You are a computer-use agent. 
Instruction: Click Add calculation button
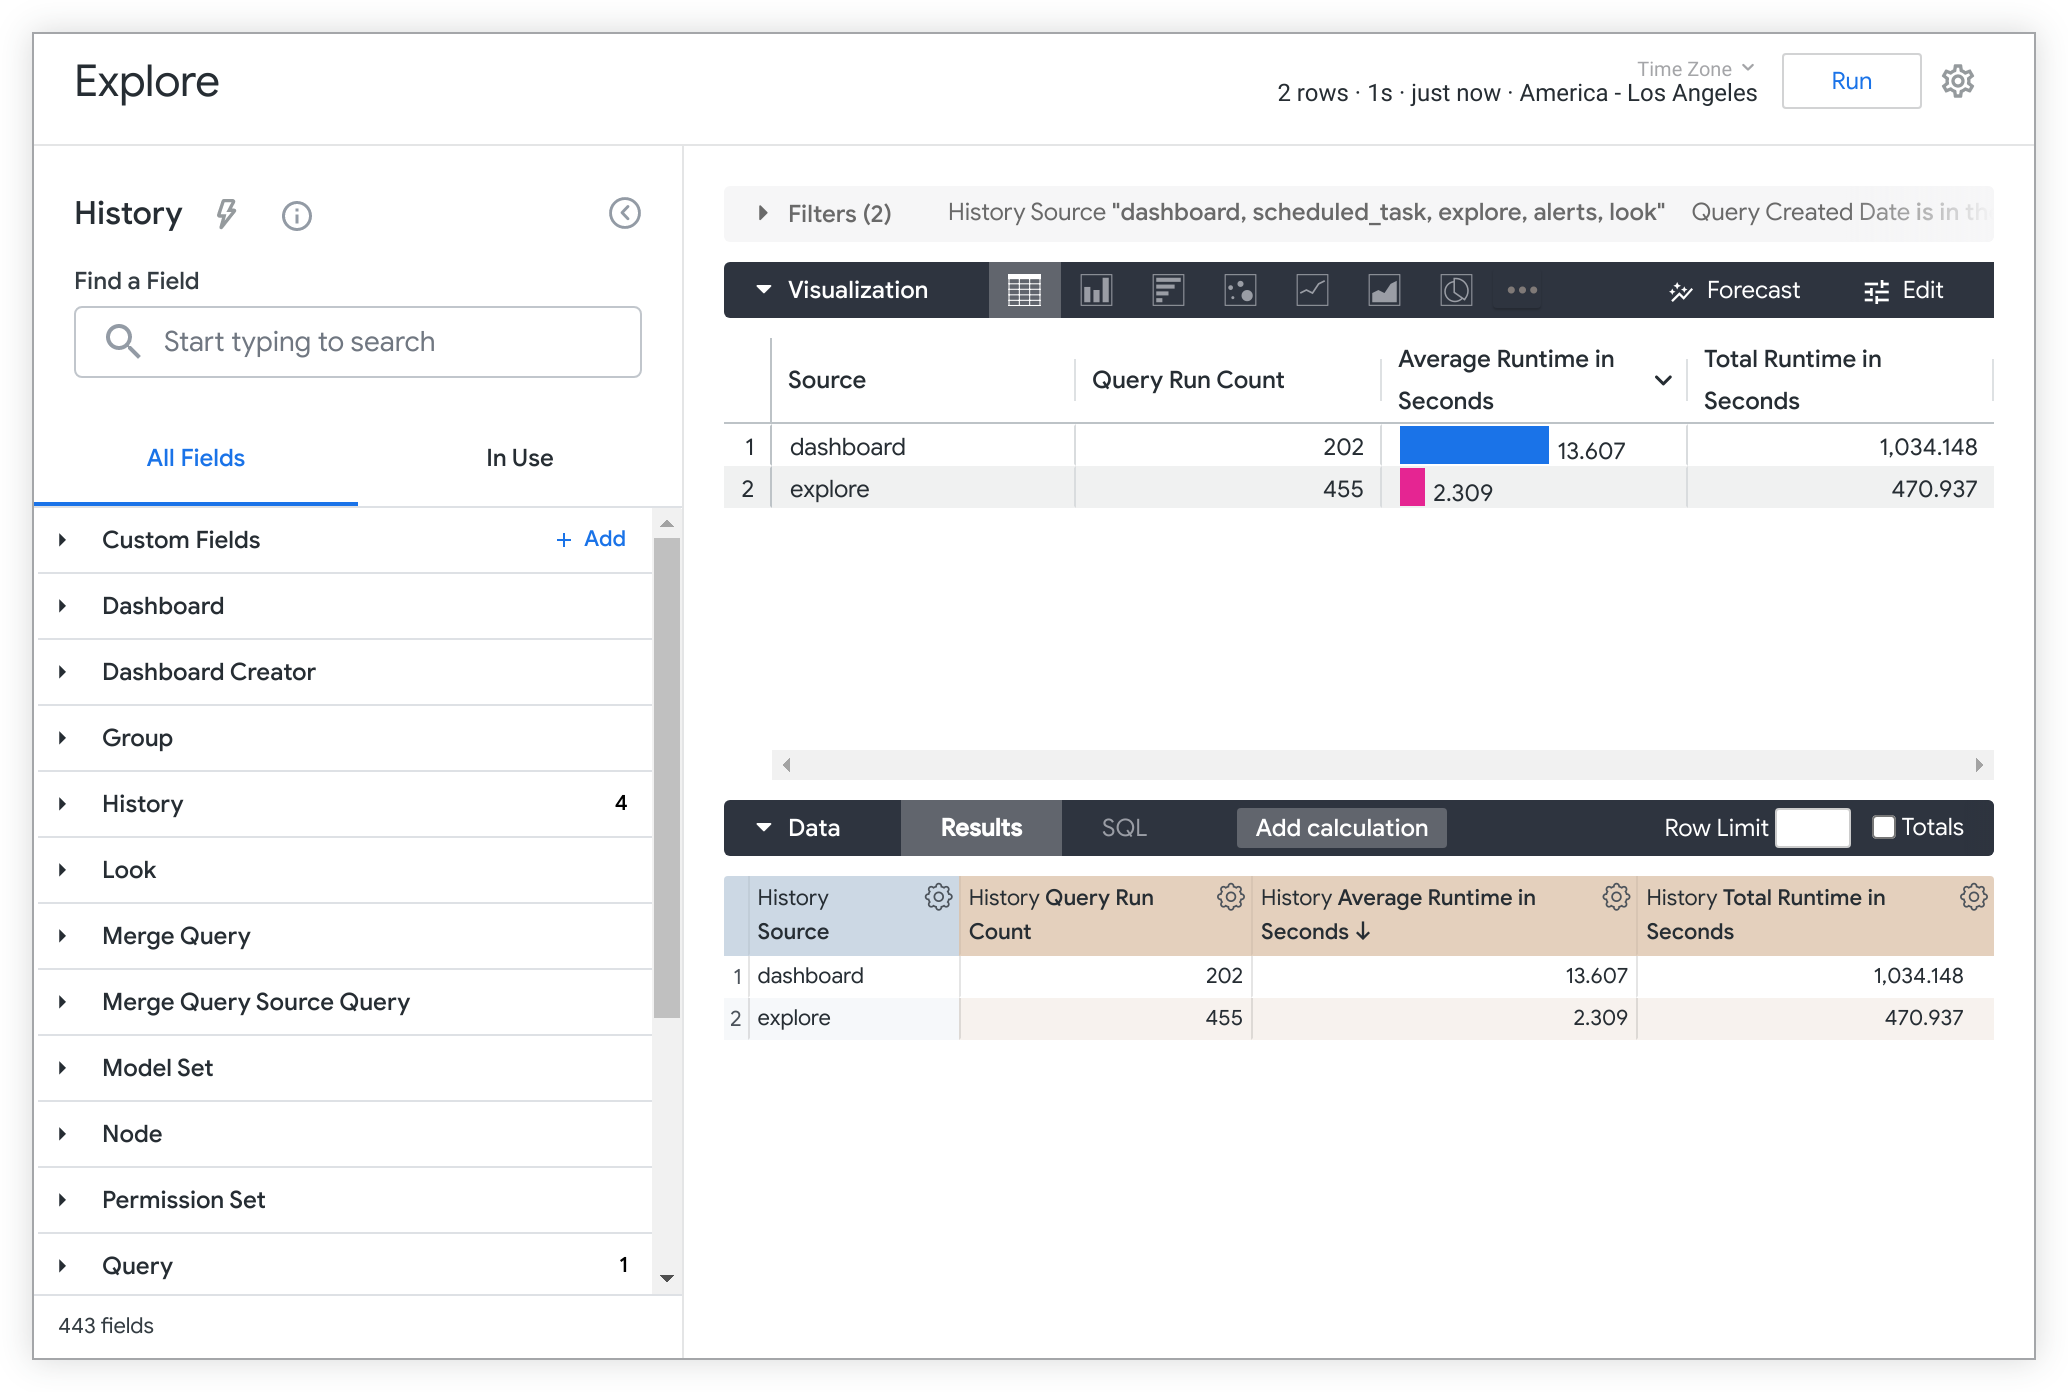click(1341, 828)
